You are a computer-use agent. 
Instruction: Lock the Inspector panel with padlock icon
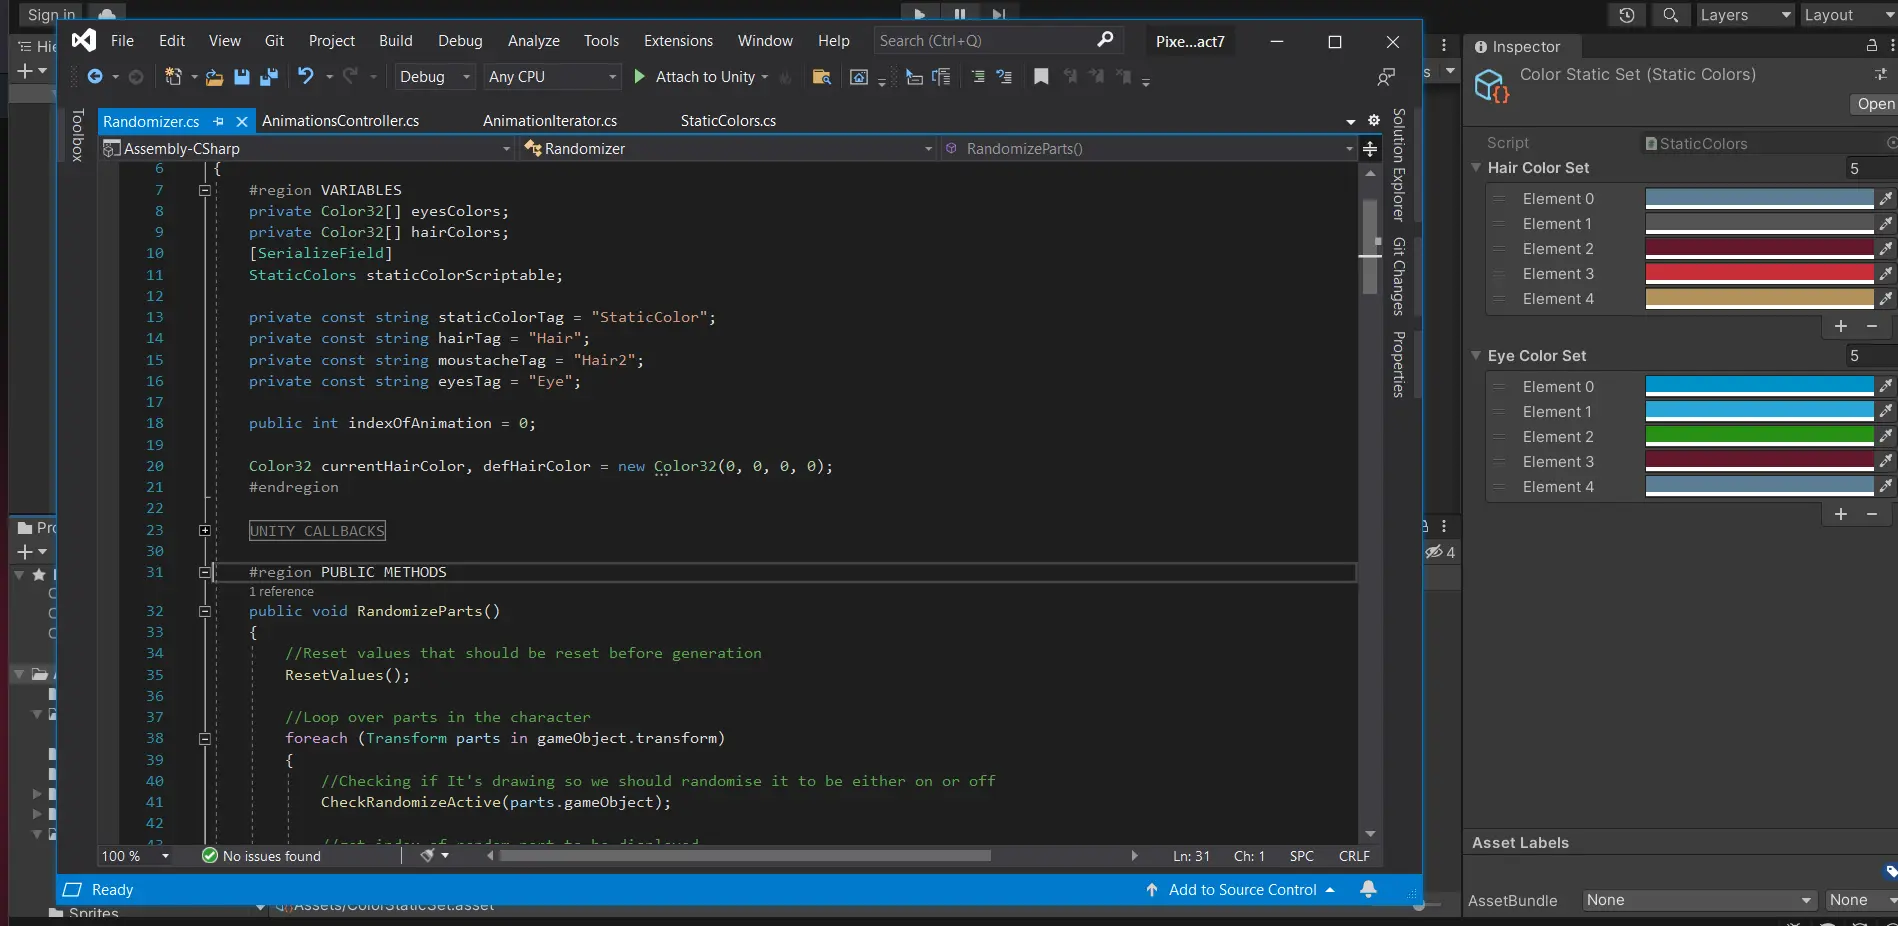pyautogui.click(x=1871, y=46)
